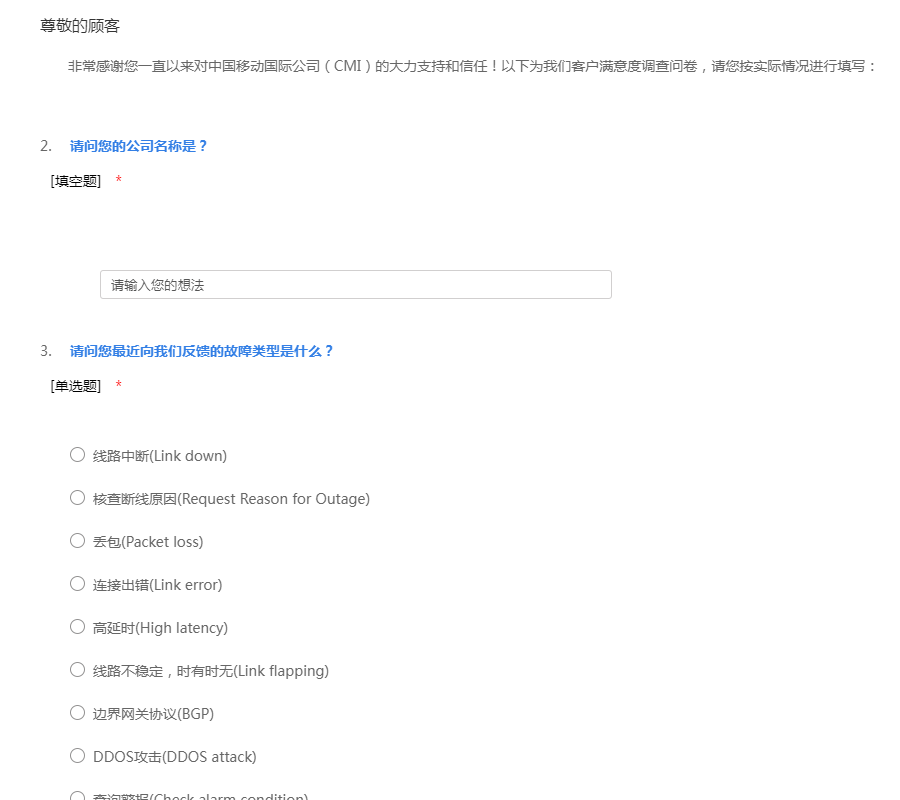
Task: Click the DDOS攻击(DDOS attack) label text
Action: pos(174,757)
